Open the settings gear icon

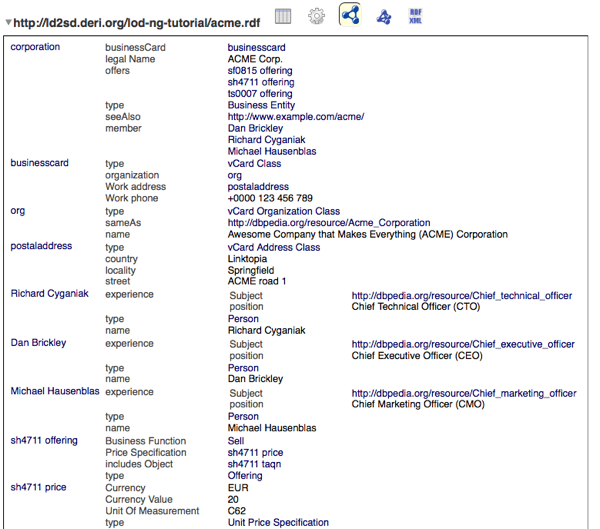click(x=316, y=16)
